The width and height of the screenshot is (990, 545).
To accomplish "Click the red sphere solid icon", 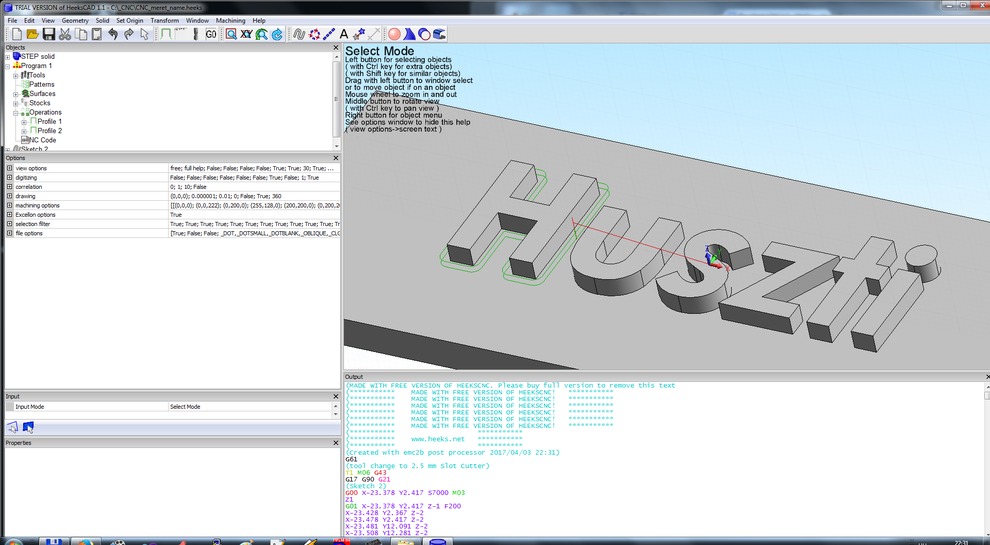I will pyautogui.click(x=394, y=34).
